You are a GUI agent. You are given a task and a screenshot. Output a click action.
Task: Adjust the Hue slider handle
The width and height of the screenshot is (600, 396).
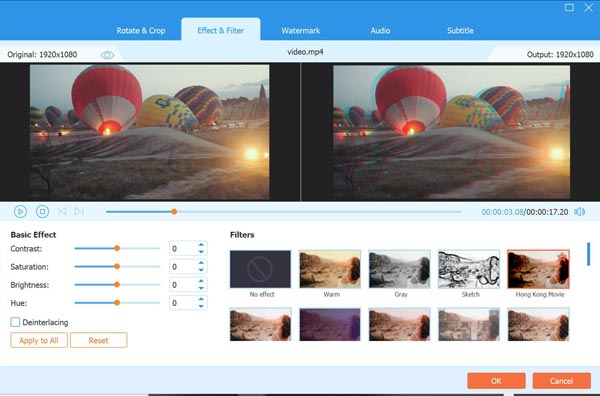coord(117,303)
